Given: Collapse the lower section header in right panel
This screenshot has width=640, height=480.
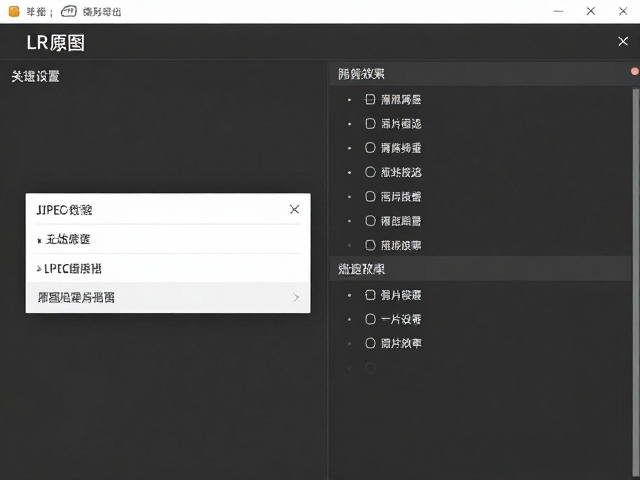Looking at the screenshot, I should point(480,269).
